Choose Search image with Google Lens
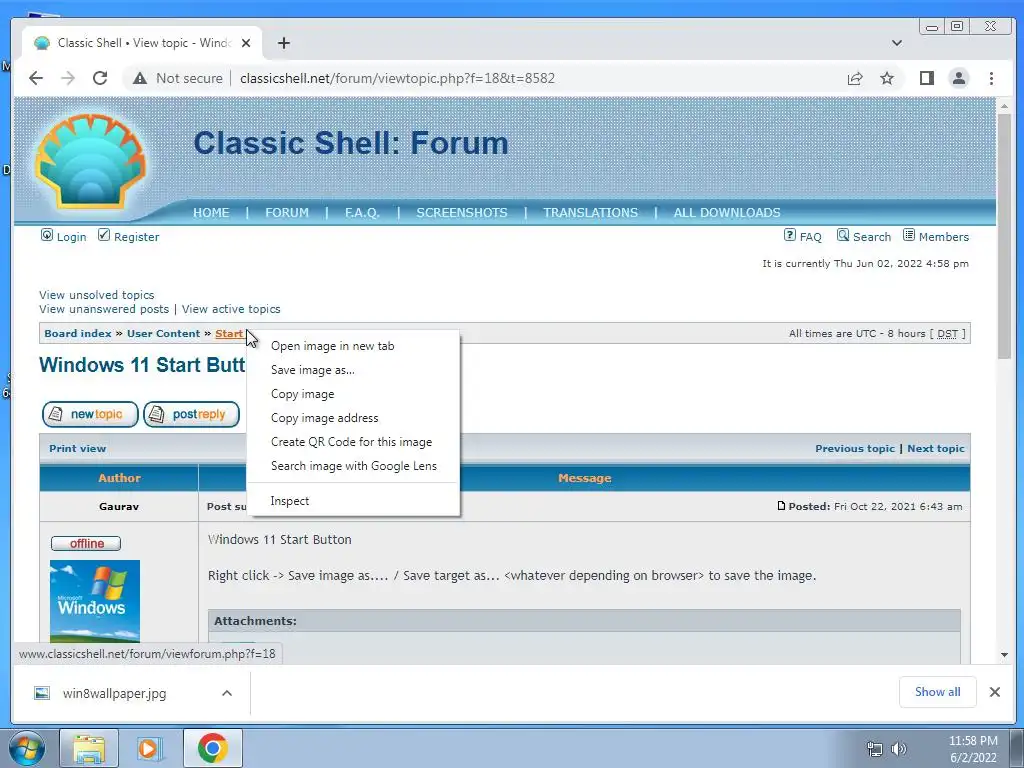The width and height of the screenshot is (1024, 768). click(x=353, y=466)
